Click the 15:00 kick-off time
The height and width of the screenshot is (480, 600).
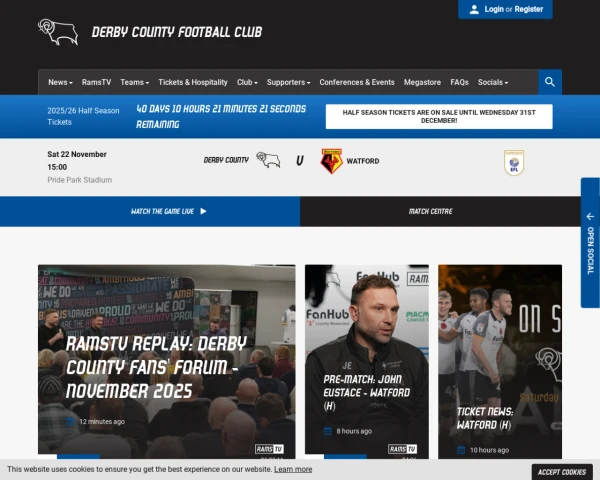click(57, 167)
